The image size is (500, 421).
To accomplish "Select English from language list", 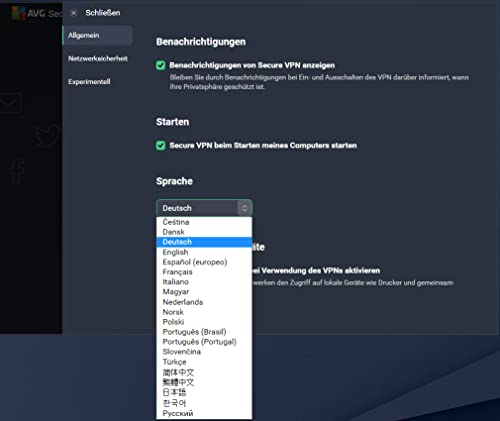I will (204, 252).
